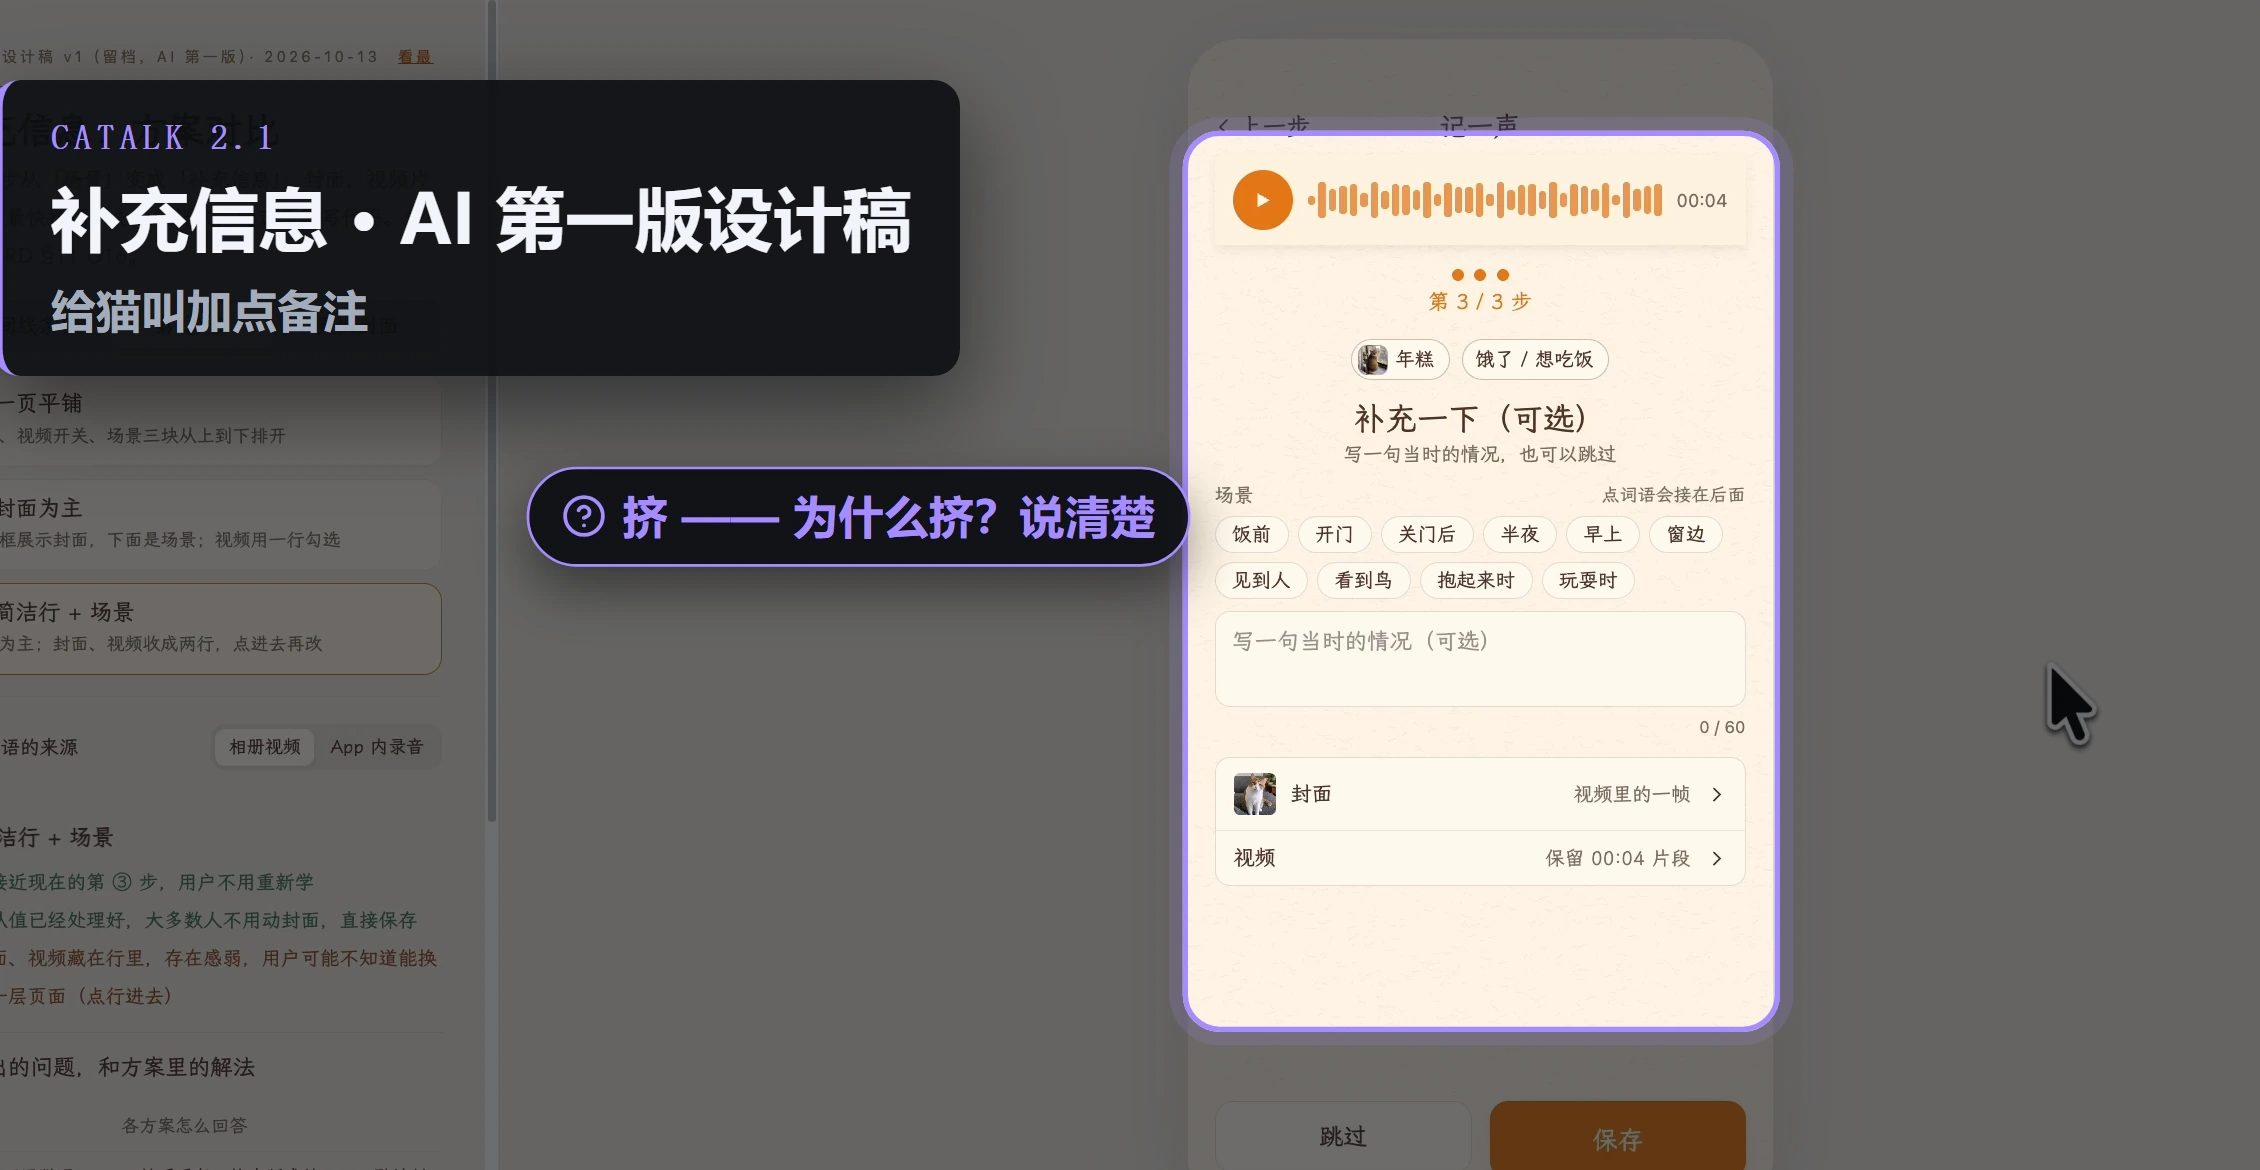Toggle the 早上 scene chip
This screenshot has height=1170, width=2260.
pos(1602,534)
